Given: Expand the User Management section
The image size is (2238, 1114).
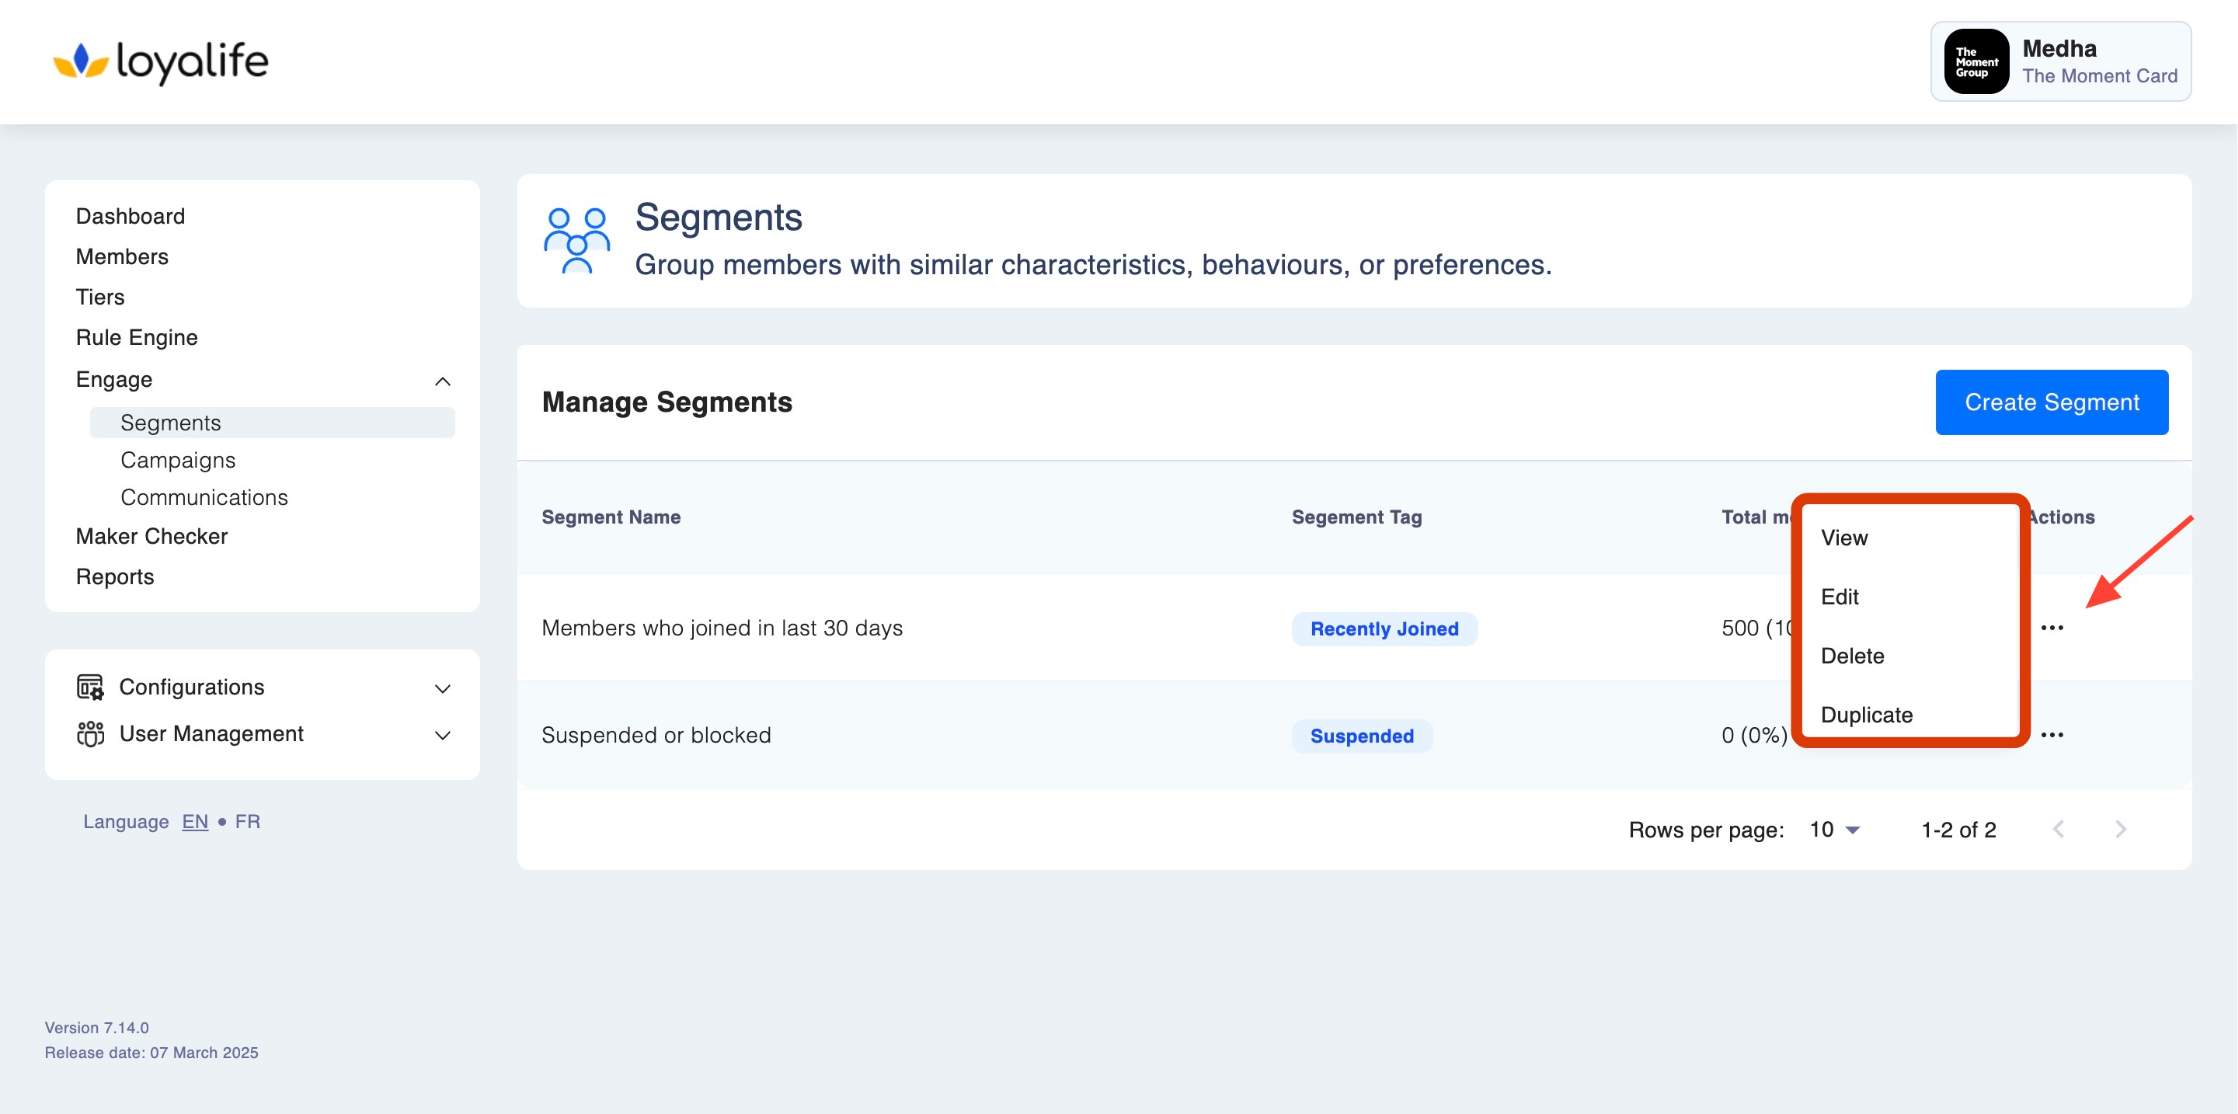Looking at the screenshot, I should coord(443,735).
